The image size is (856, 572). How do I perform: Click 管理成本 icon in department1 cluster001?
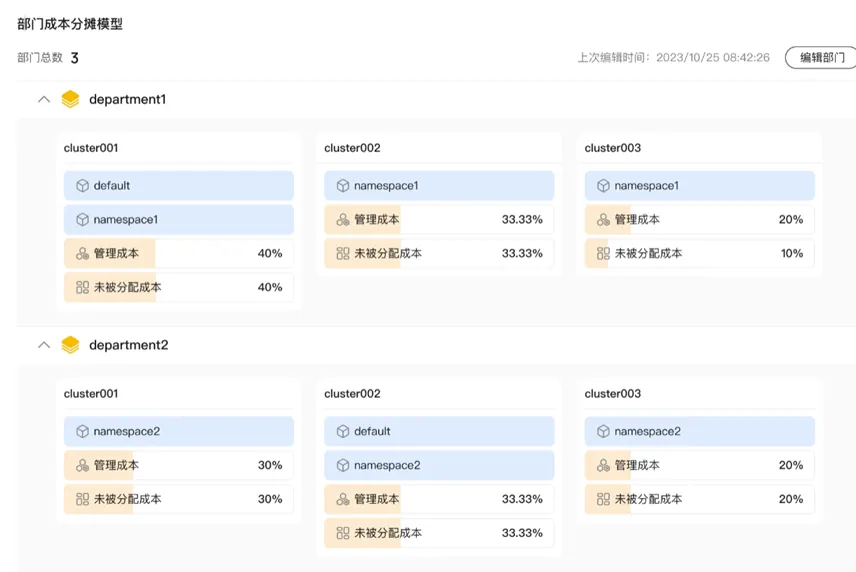82,254
